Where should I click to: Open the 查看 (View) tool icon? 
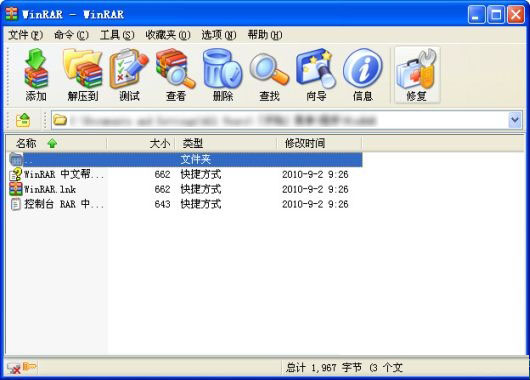coord(176,75)
